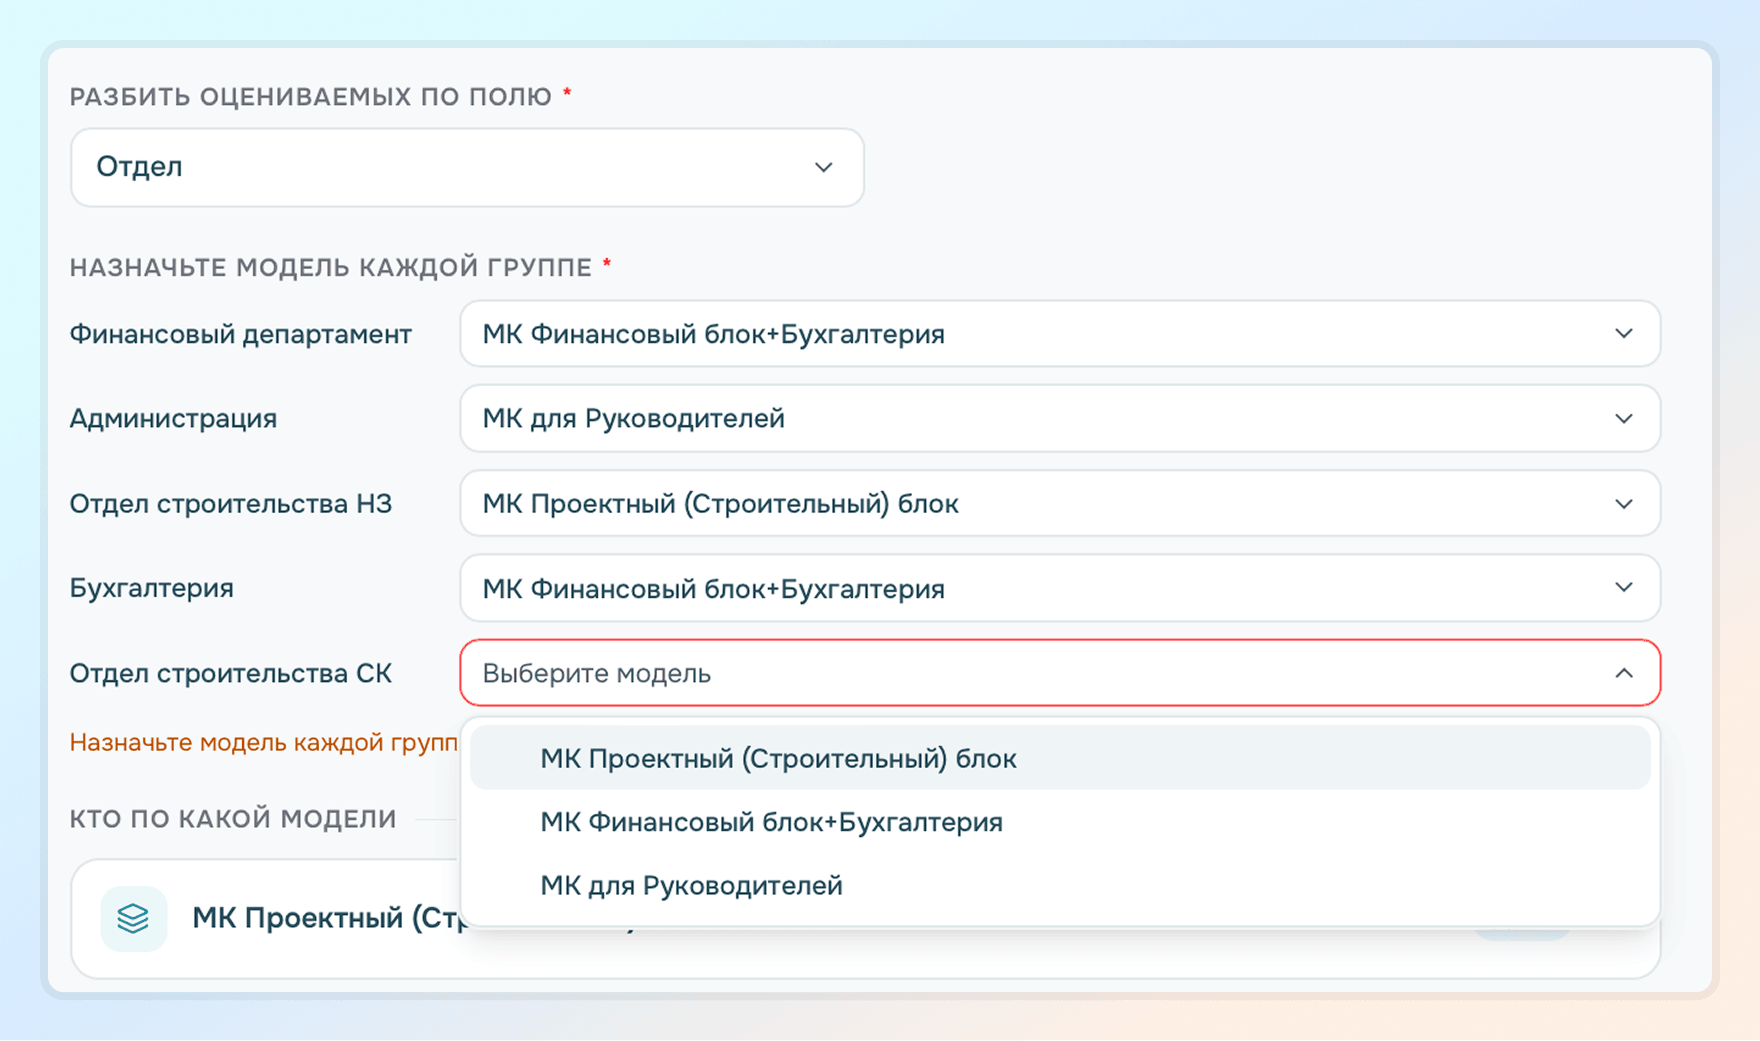Image resolution: width=1760 pixels, height=1041 pixels.
Task: Select МК Финансовый блок+Бухгалтерия option in list
Action: pyautogui.click(x=1060, y=822)
